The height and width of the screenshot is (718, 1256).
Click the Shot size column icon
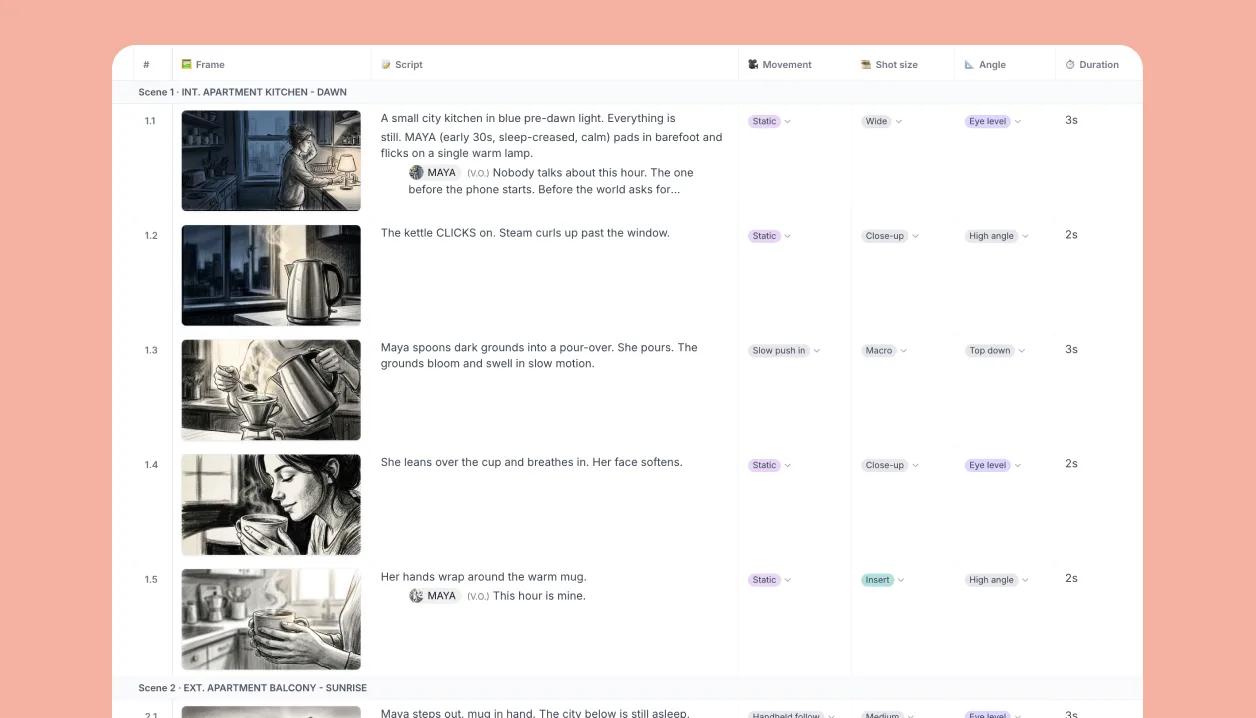(866, 64)
